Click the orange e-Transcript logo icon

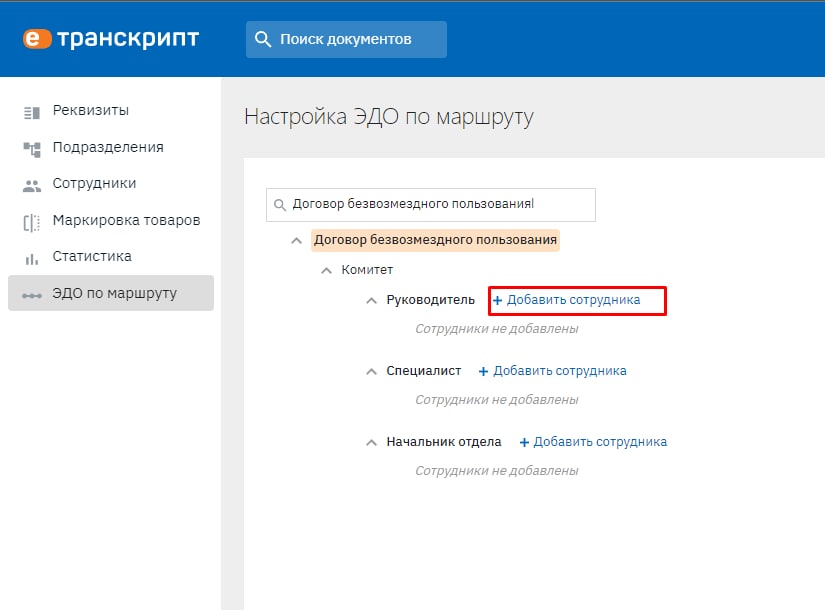pyautogui.click(x=37, y=38)
